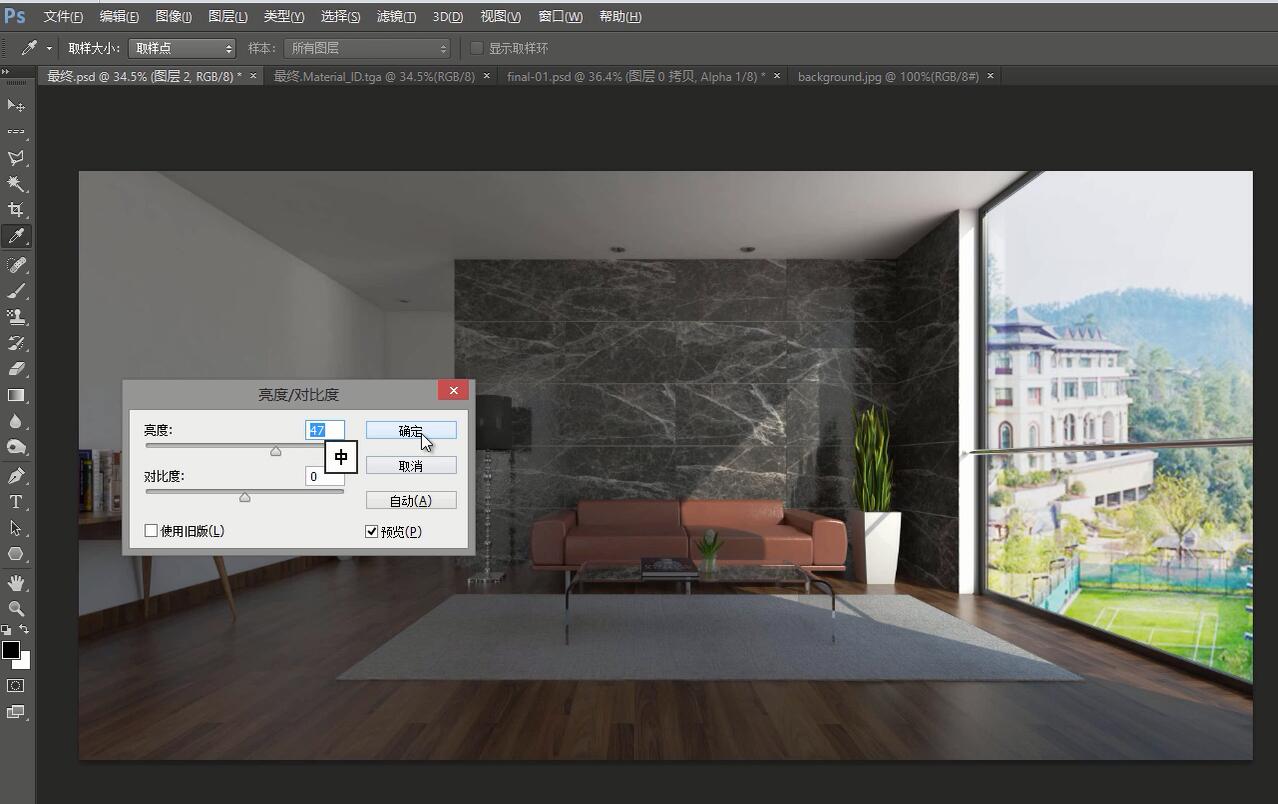Activate the Crop tool
1278x804 pixels.
pos(16,210)
